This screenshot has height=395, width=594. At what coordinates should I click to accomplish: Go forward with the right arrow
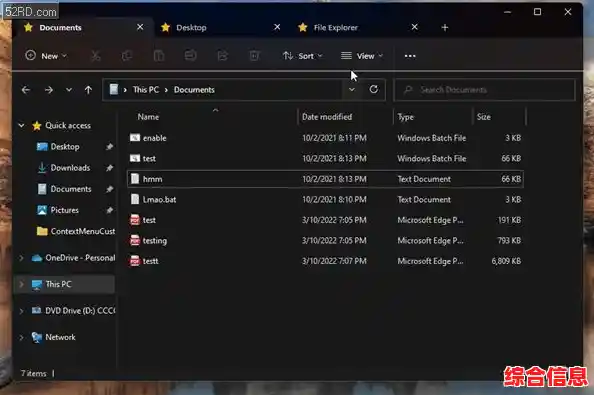tap(48, 90)
